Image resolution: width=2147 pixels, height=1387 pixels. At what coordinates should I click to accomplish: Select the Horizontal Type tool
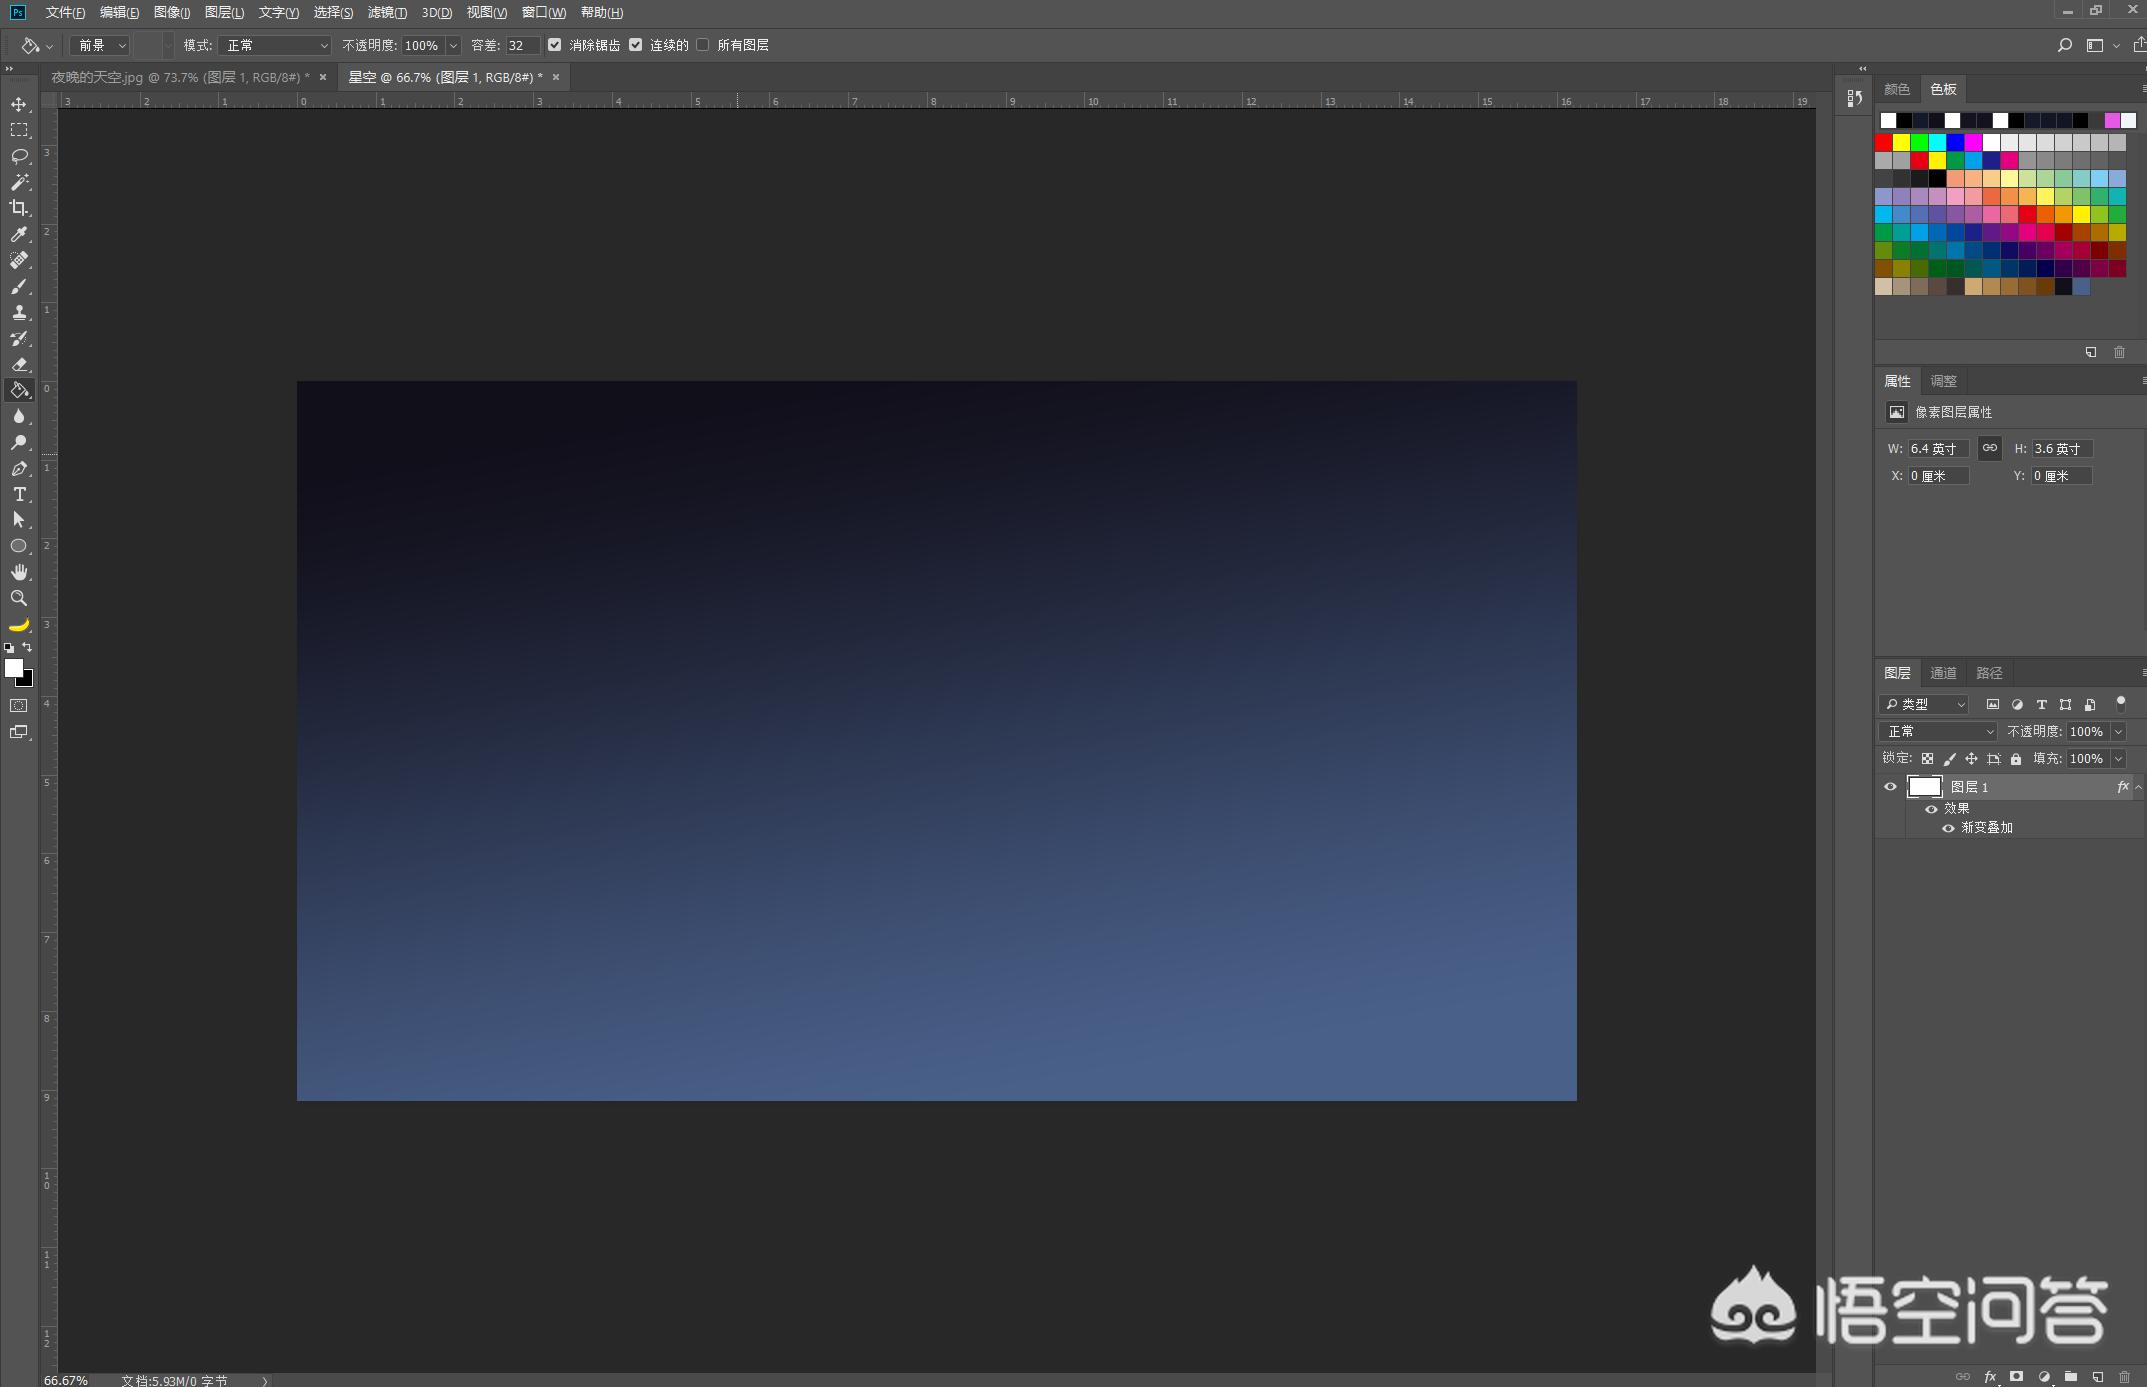[x=19, y=494]
